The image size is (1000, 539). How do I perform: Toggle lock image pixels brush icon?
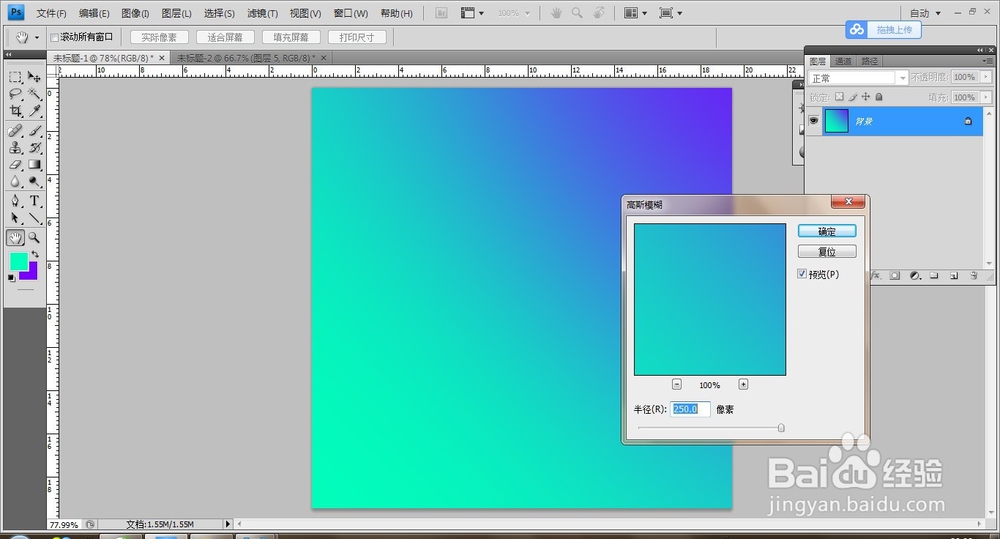tap(853, 97)
